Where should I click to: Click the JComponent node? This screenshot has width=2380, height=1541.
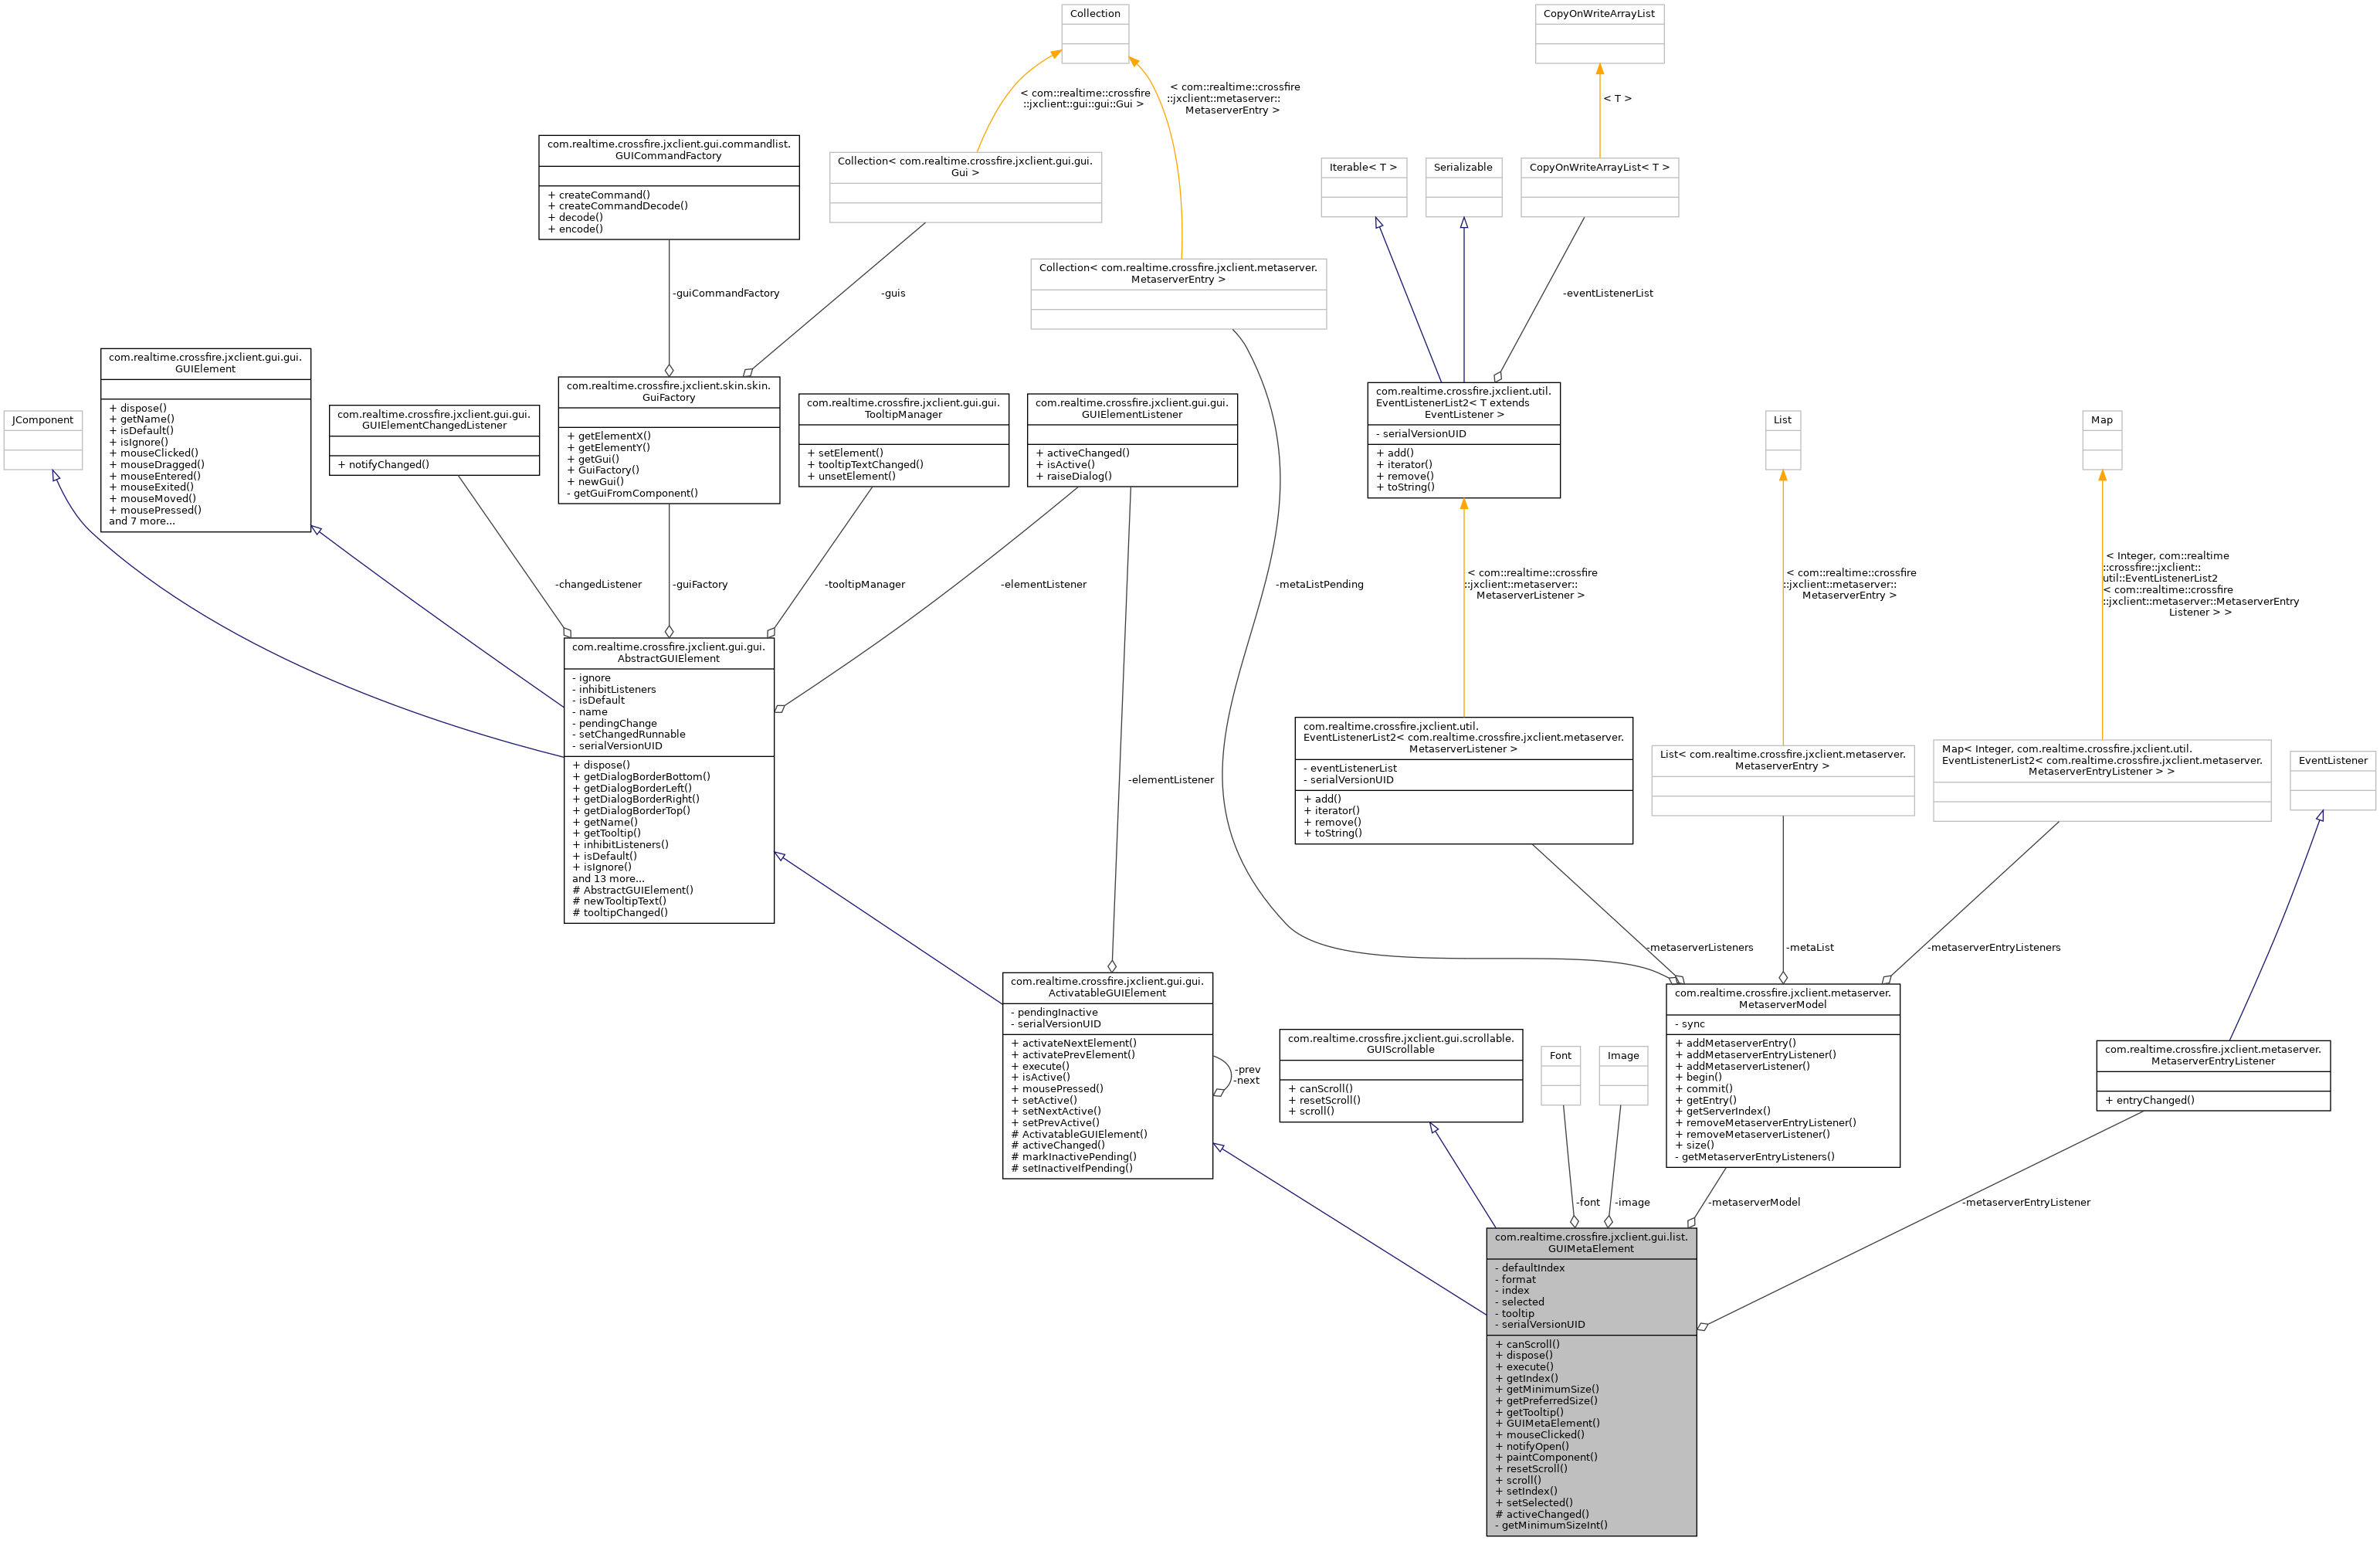[x=43, y=440]
